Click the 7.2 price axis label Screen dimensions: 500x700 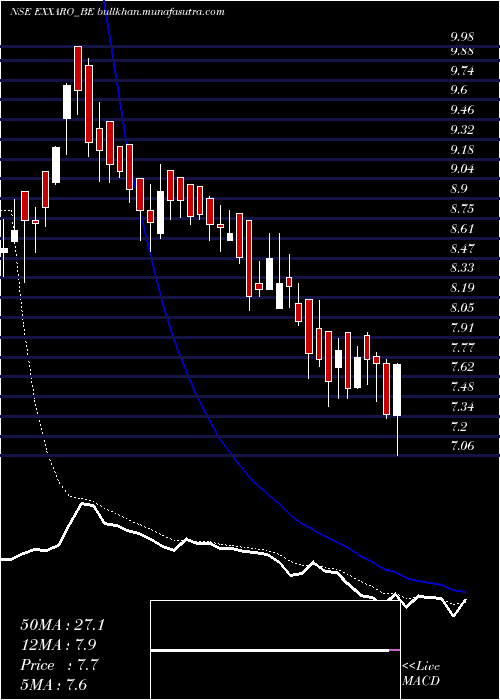click(x=459, y=426)
